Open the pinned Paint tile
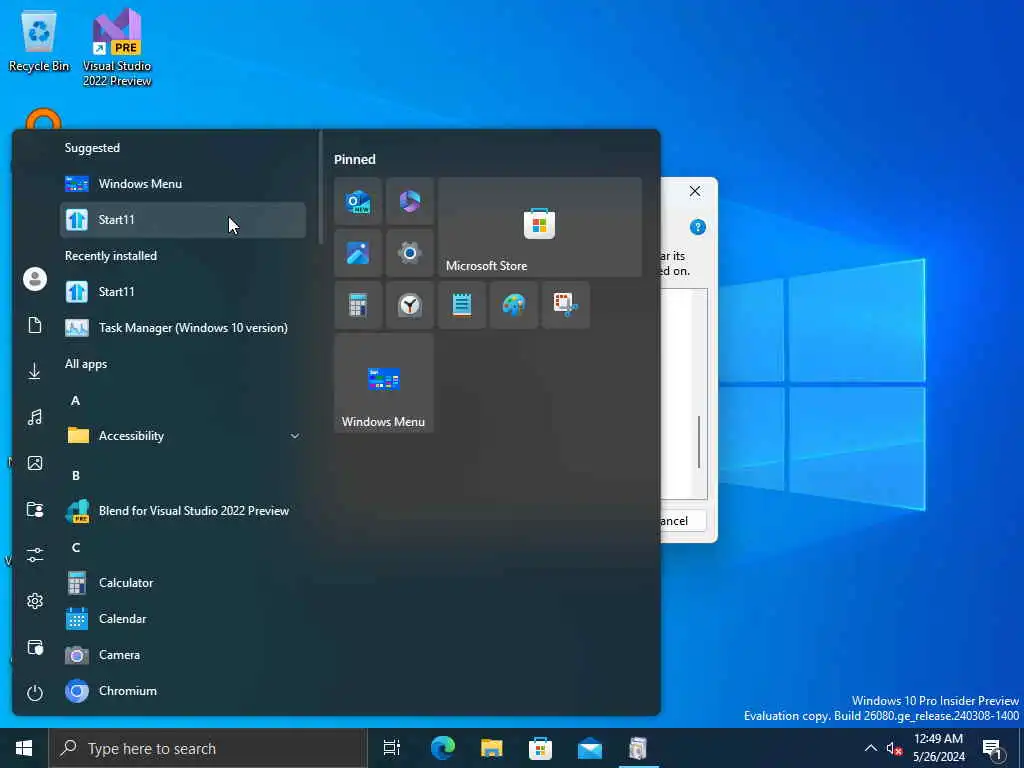Screen dimensions: 1024x768 514,305
